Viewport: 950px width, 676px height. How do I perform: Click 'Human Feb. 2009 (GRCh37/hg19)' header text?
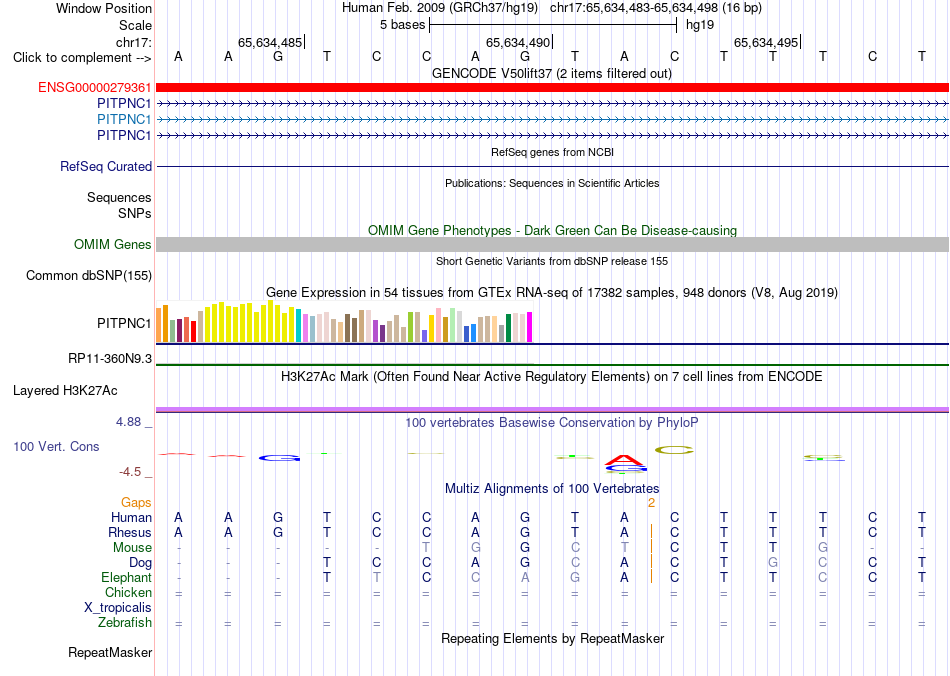pyautogui.click(x=440, y=8)
